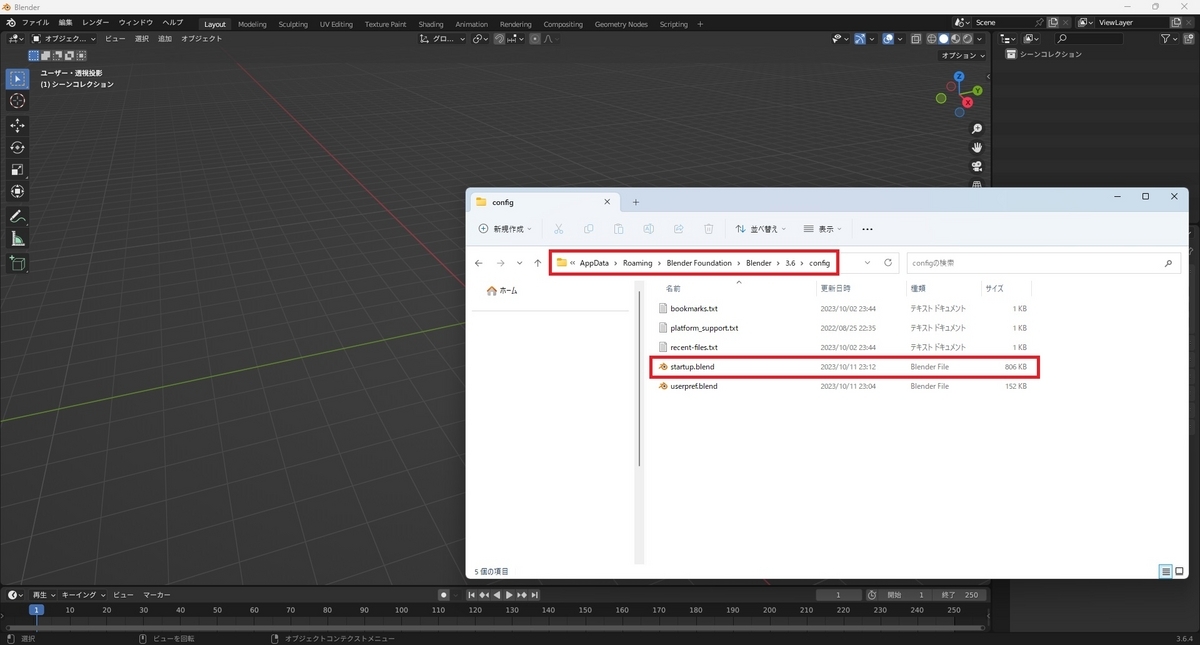The height and width of the screenshot is (645, 1200).
Task: Switch to the Sculpting workspace tab
Action: click(293, 24)
